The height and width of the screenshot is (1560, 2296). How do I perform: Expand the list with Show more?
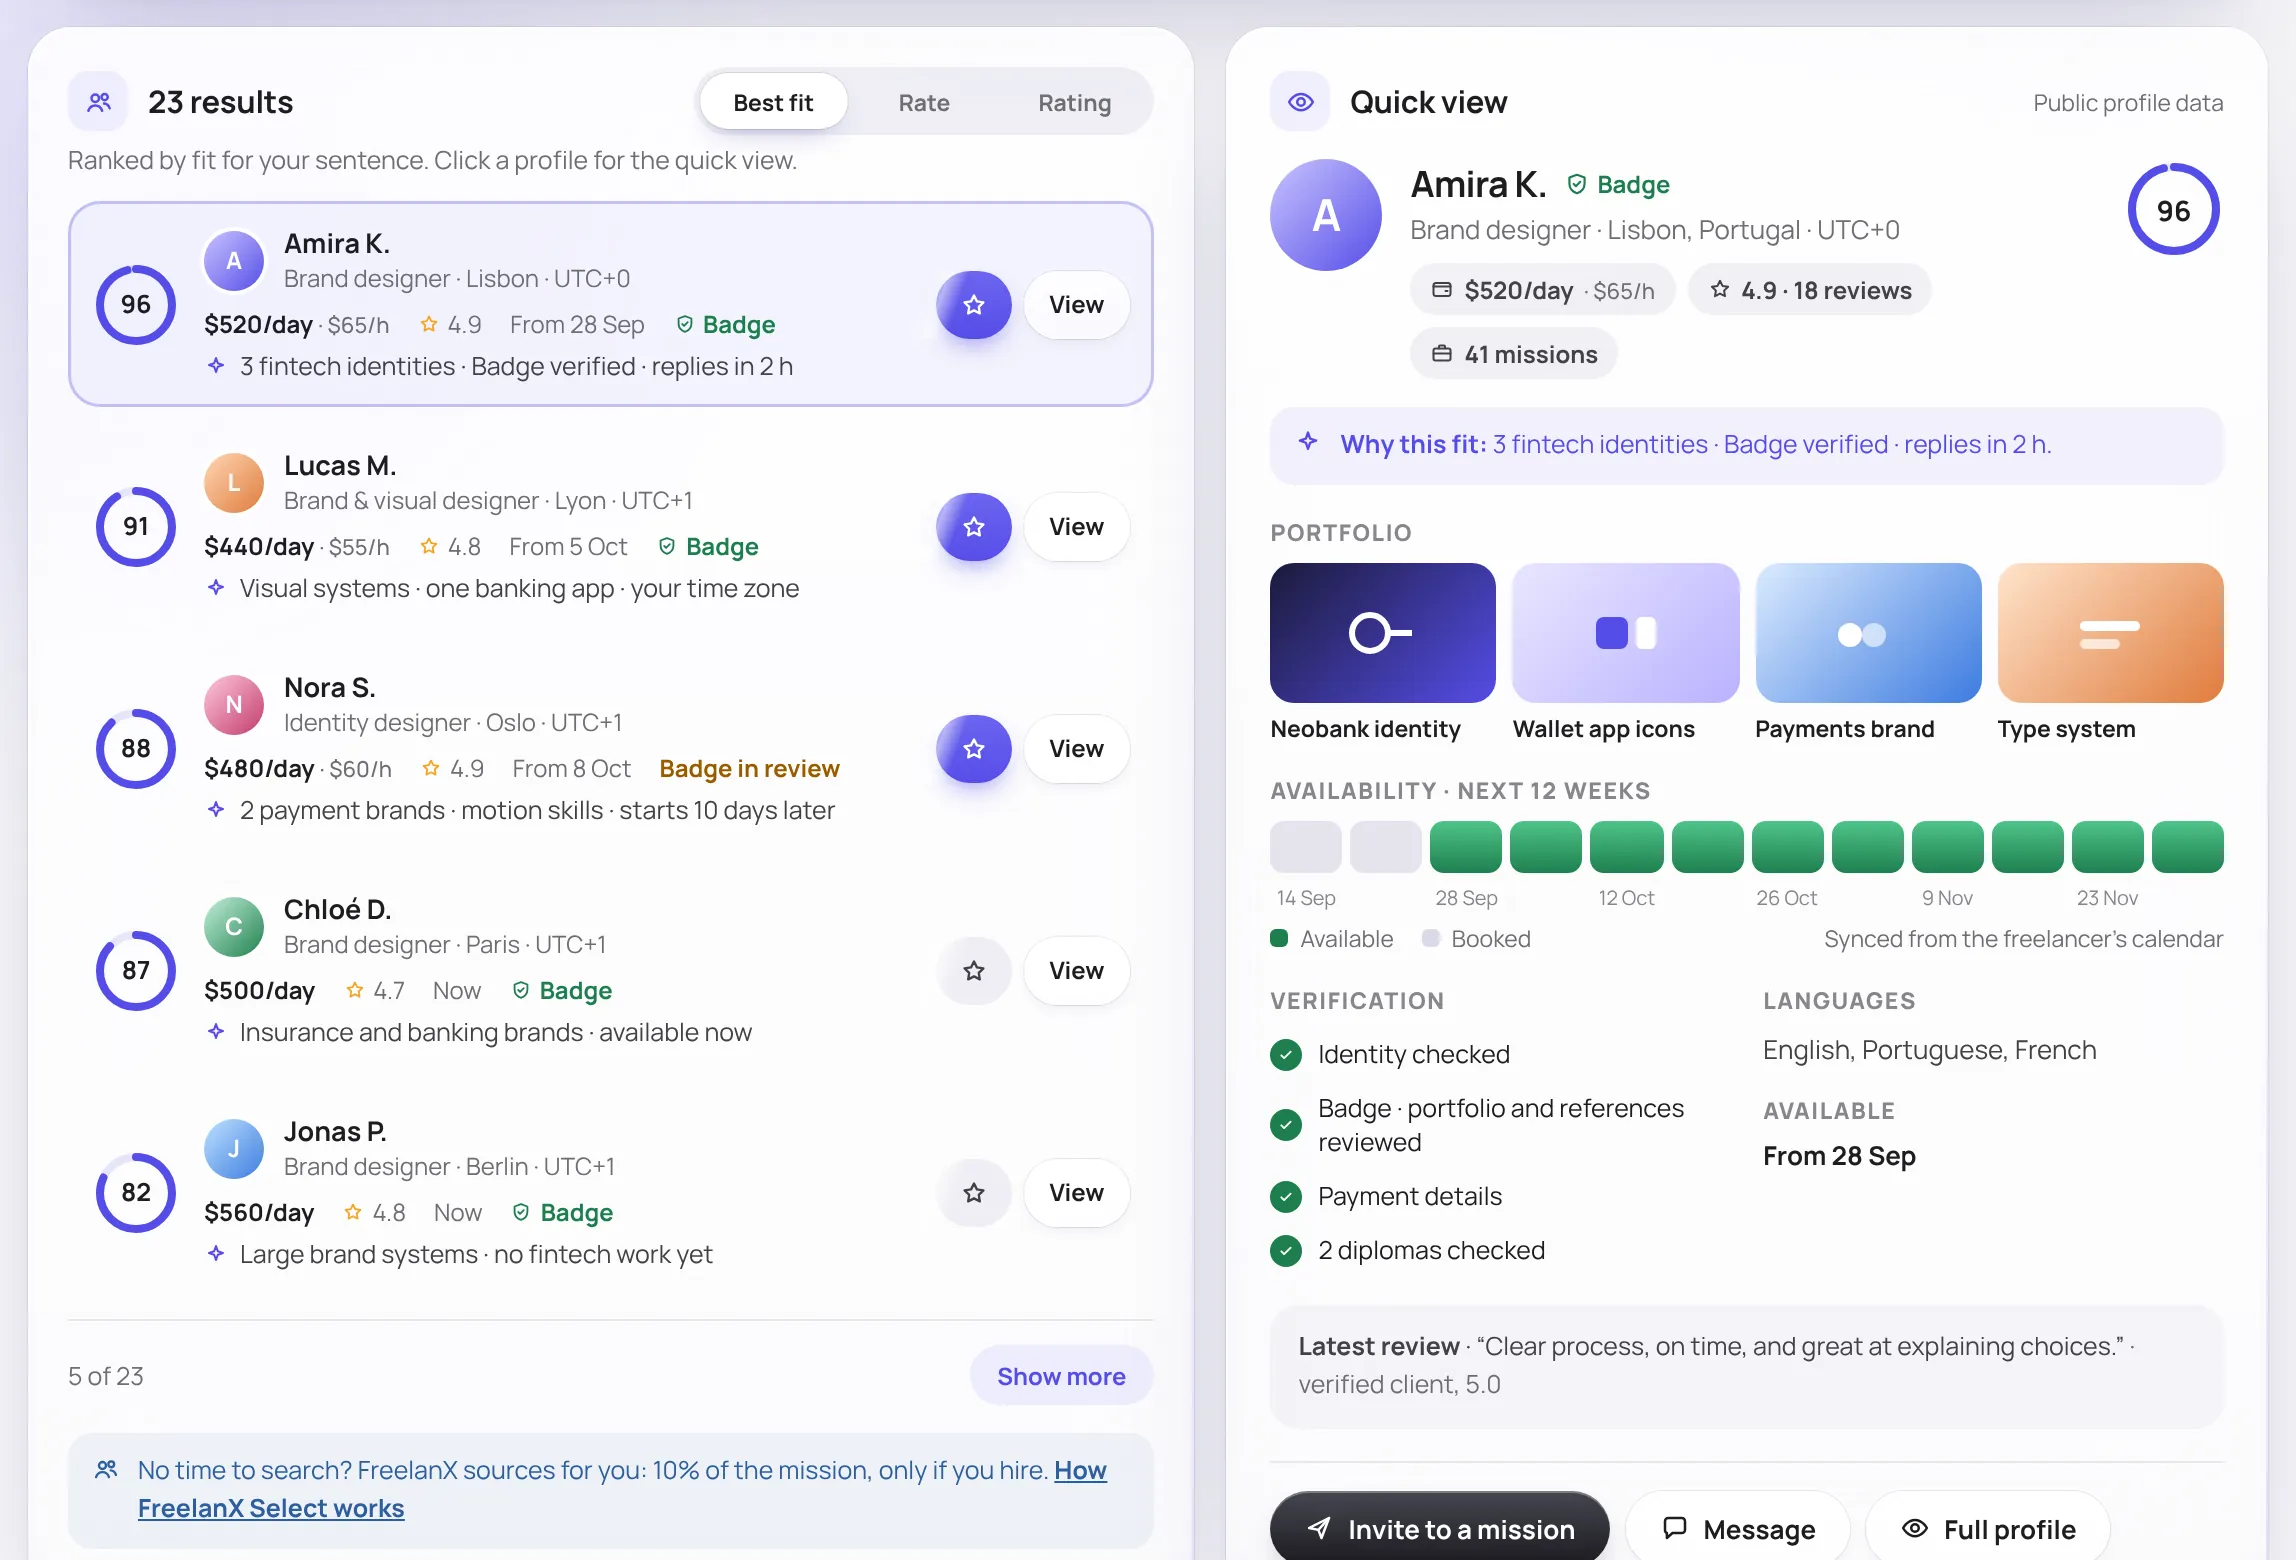[x=1061, y=1376]
